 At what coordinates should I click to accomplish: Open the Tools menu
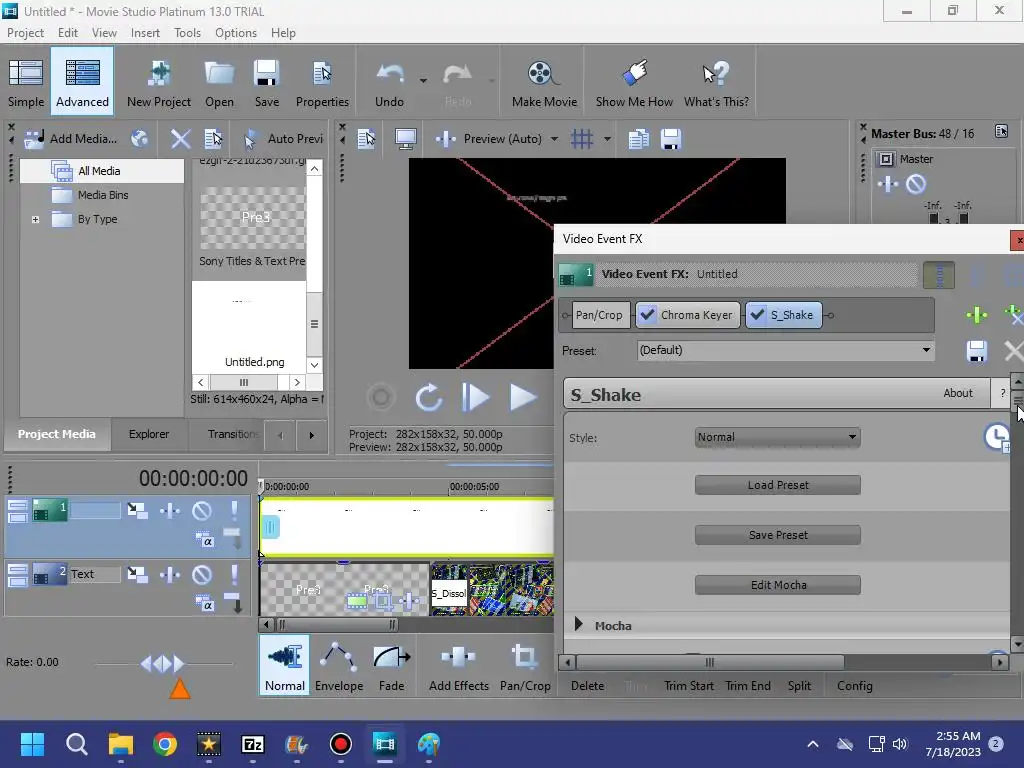pyautogui.click(x=187, y=33)
